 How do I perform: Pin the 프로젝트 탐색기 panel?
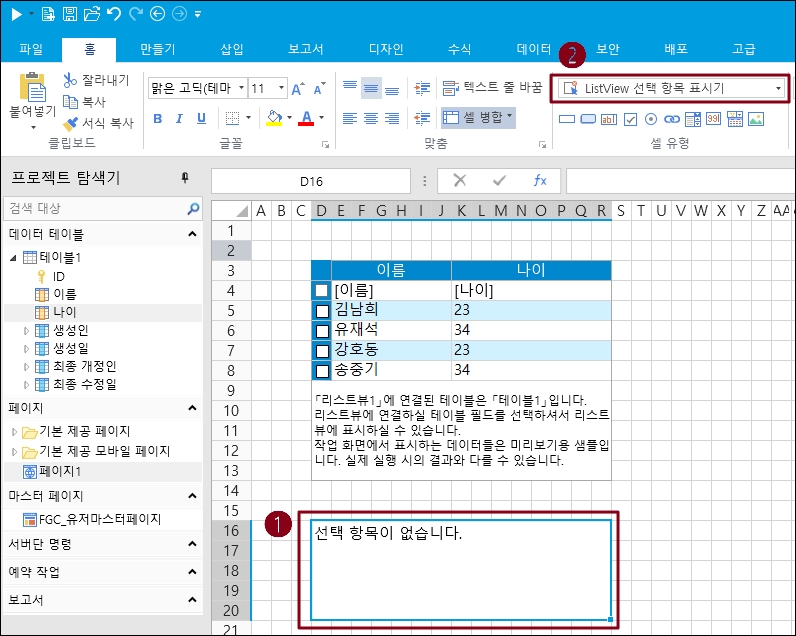(x=185, y=178)
